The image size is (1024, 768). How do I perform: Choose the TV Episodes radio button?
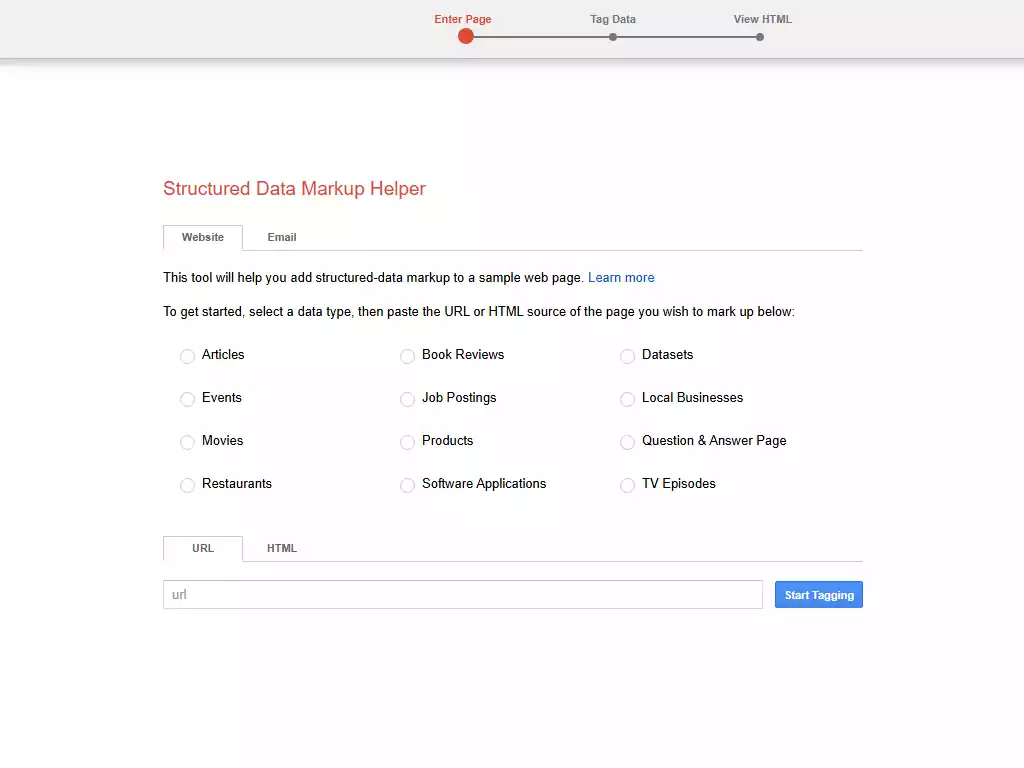click(x=627, y=486)
